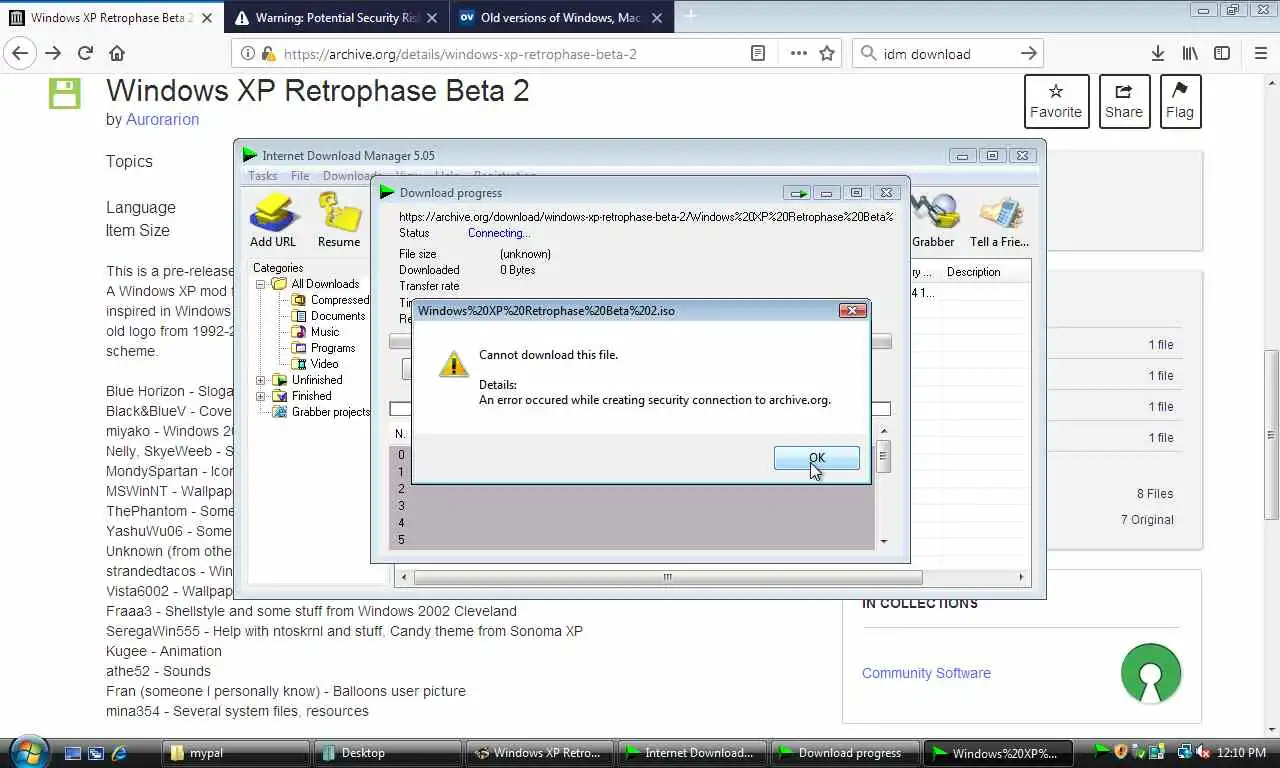This screenshot has width=1280, height=768.
Task: Click the 'idm download' search field
Action: (945, 54)
